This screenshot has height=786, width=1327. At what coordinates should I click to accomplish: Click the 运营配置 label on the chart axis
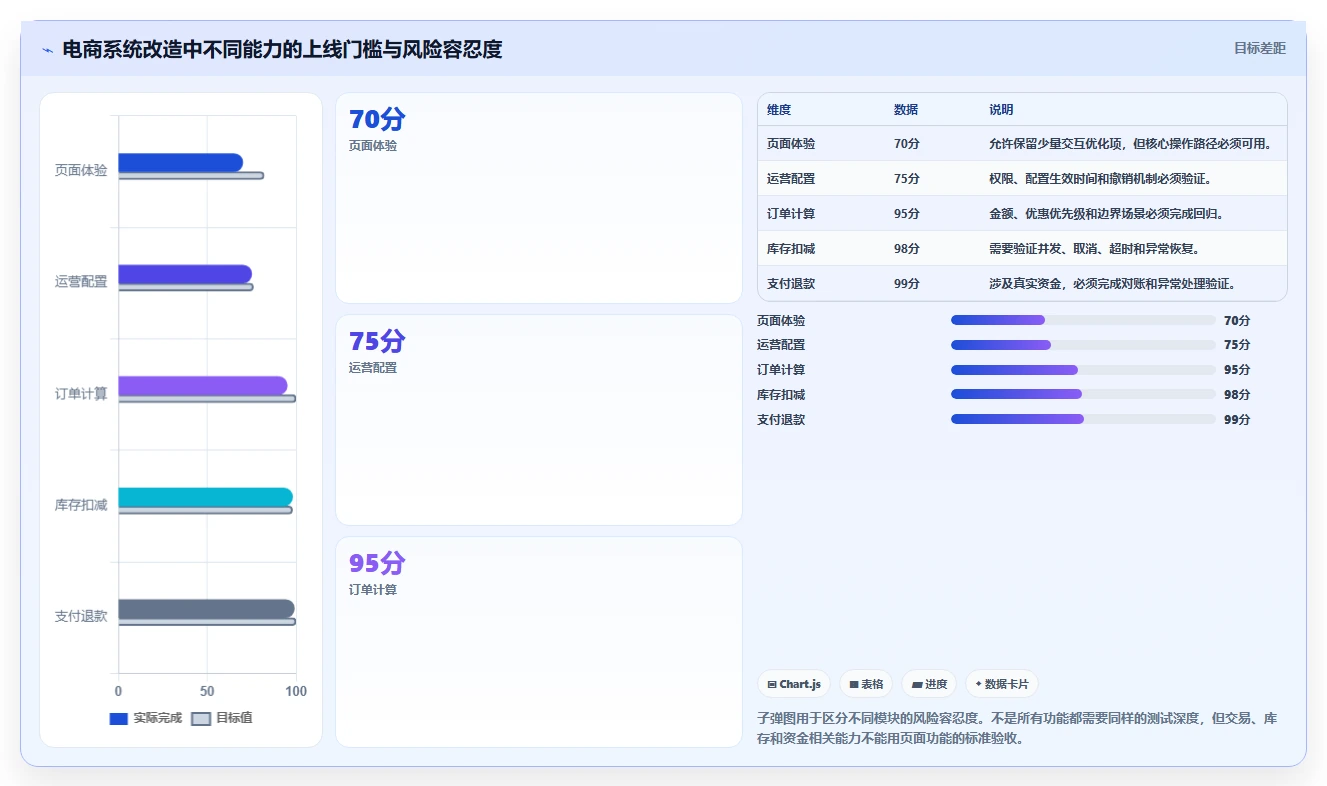(x=81, y=282)
